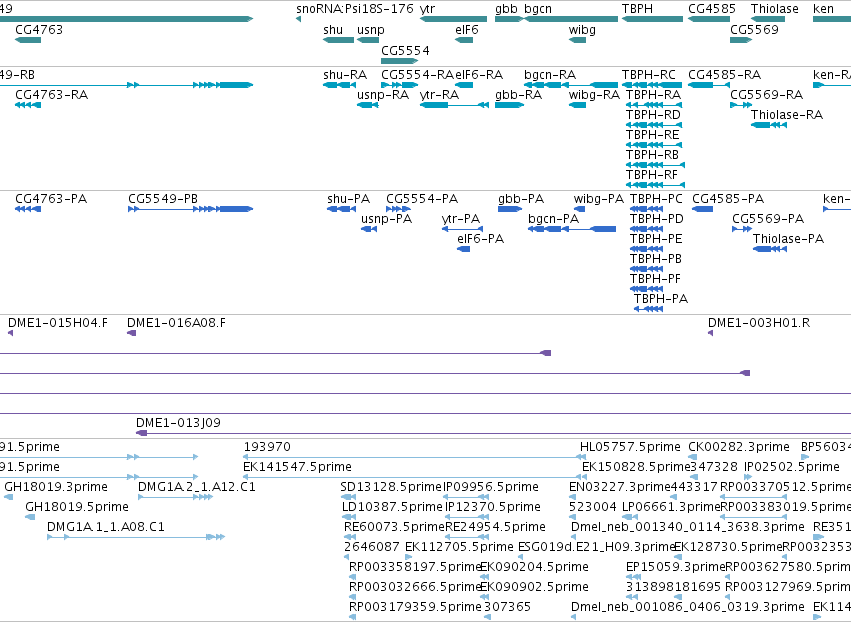The width and height of the screenshot is (851, 622).
Task: Click the shu gene label
Action: [x=333, y=29]
